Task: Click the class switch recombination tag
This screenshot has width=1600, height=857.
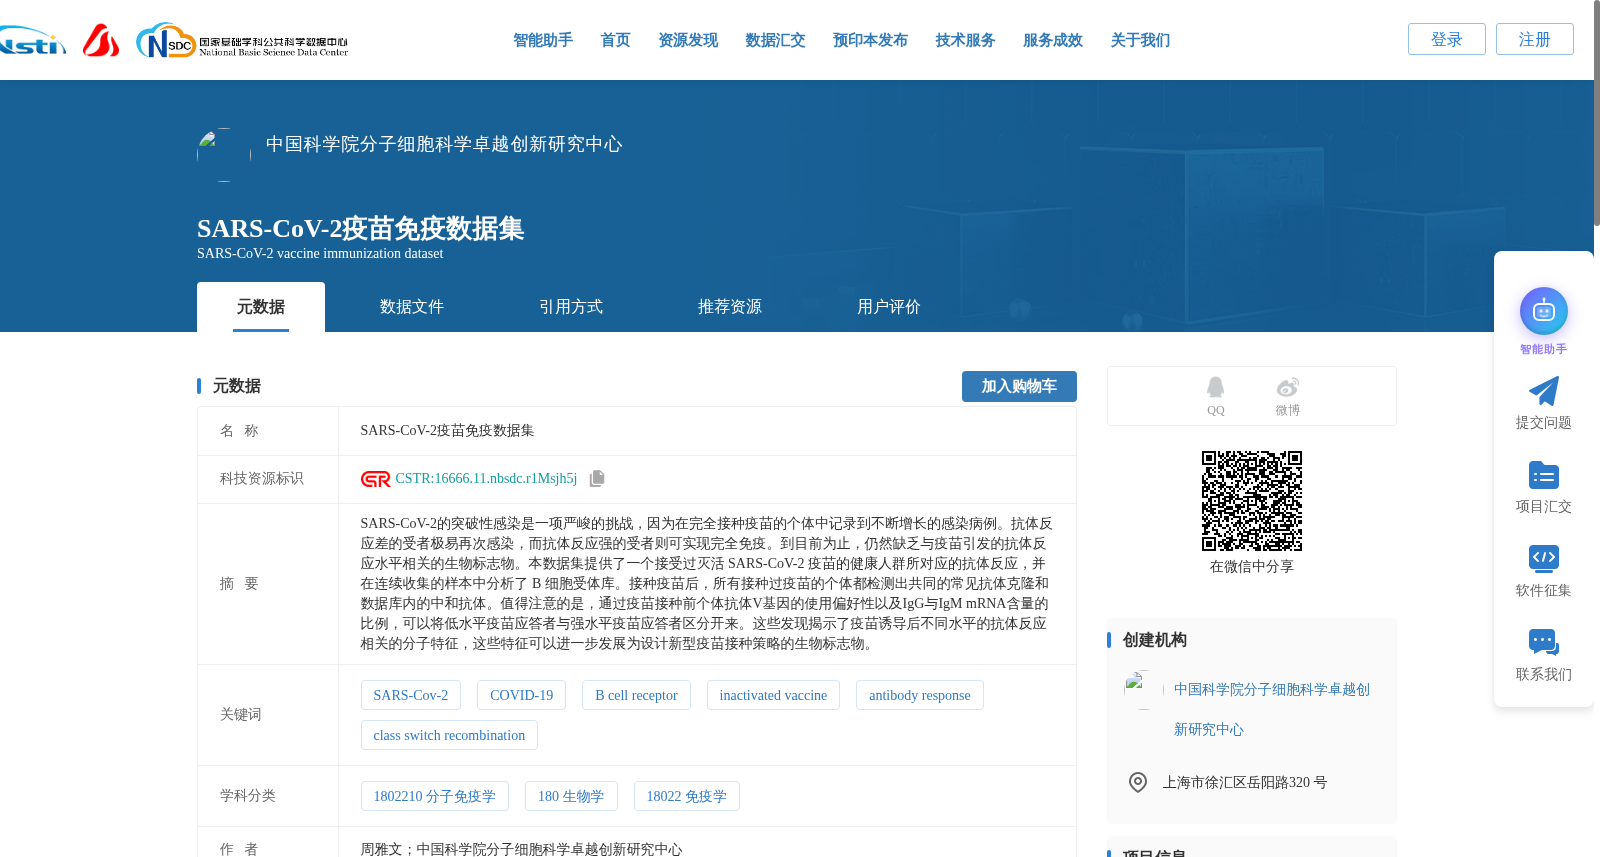Action: [449, 735]
